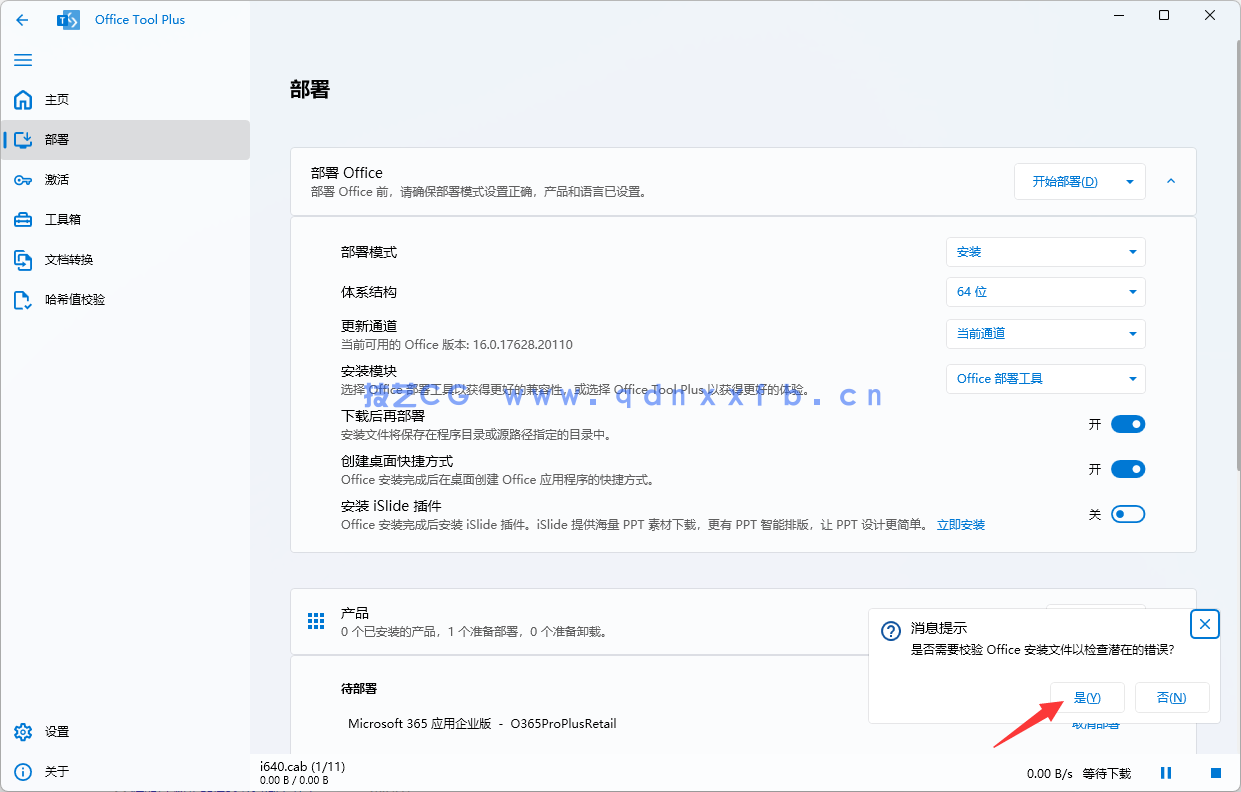This screenshot has height=792, width=1241.
Task: Turn off 下载后再部署 switch
Action: tap(1127, 423)
